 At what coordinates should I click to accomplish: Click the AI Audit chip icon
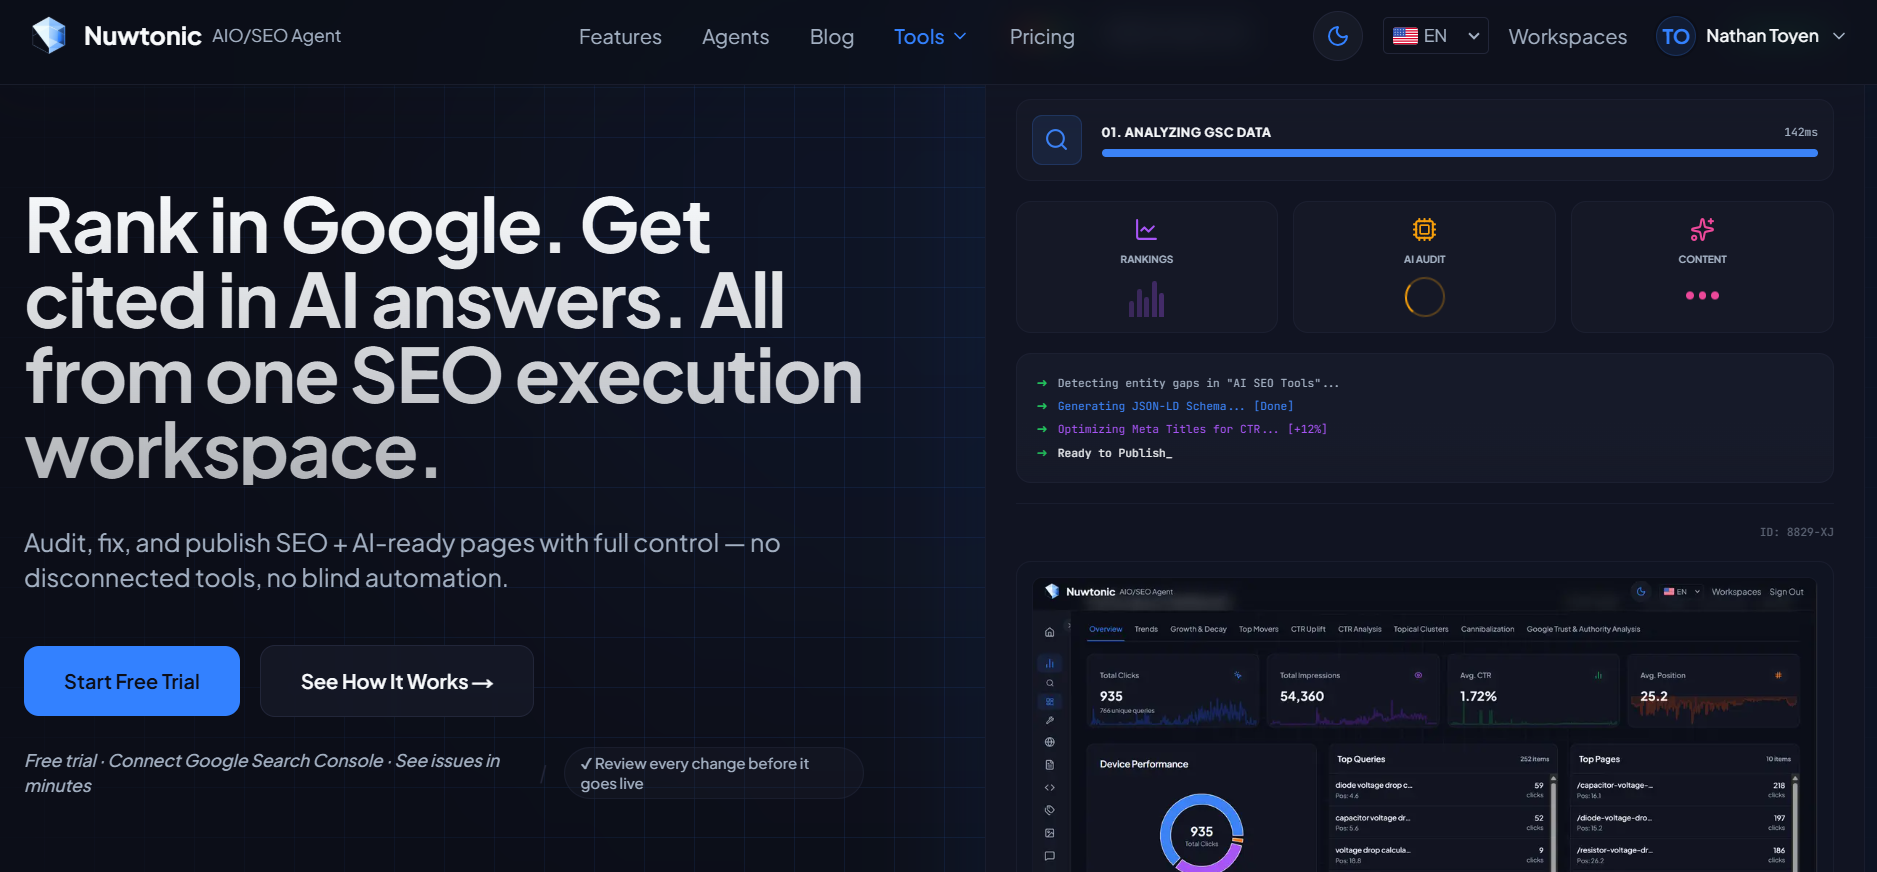pyautogui.click(x=1424, y=230)
